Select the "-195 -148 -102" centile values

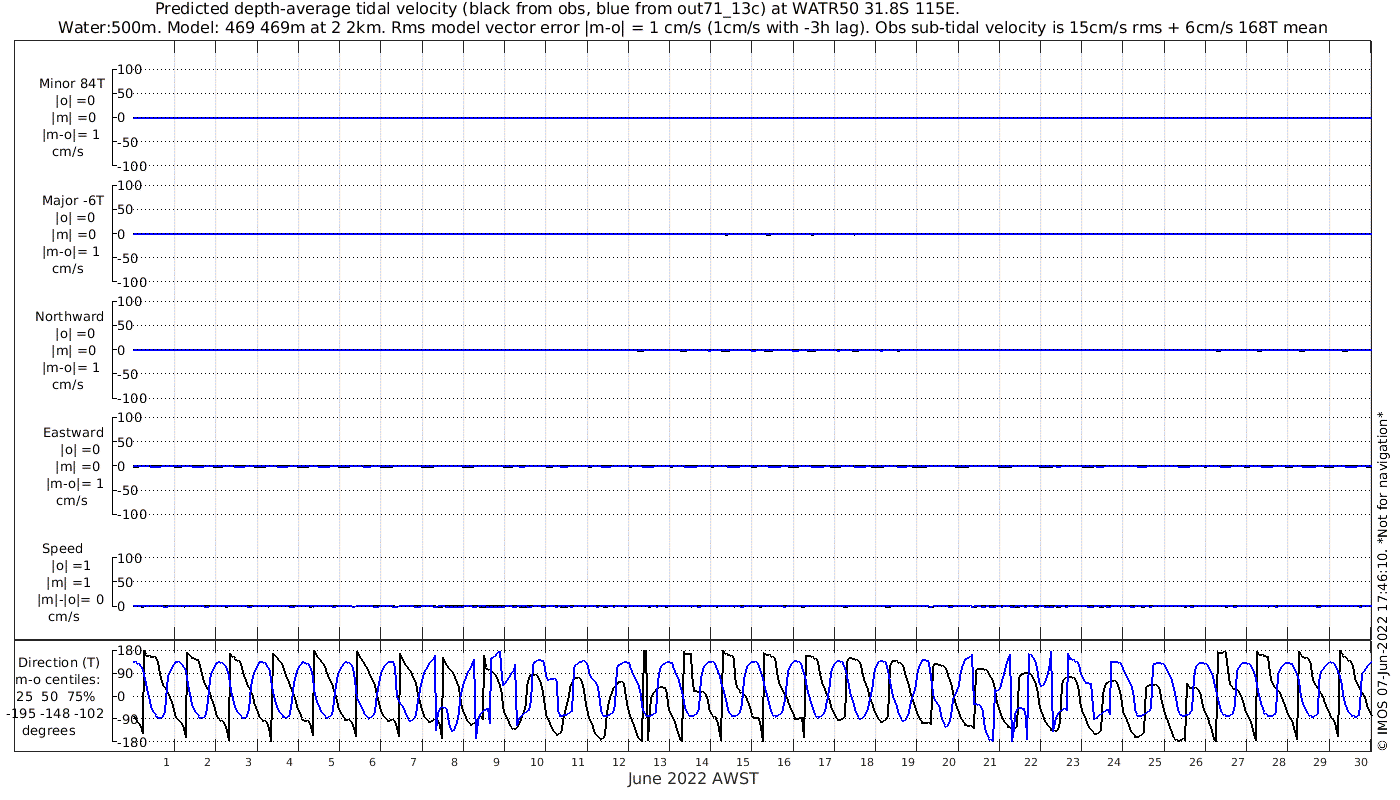point(55,713)
